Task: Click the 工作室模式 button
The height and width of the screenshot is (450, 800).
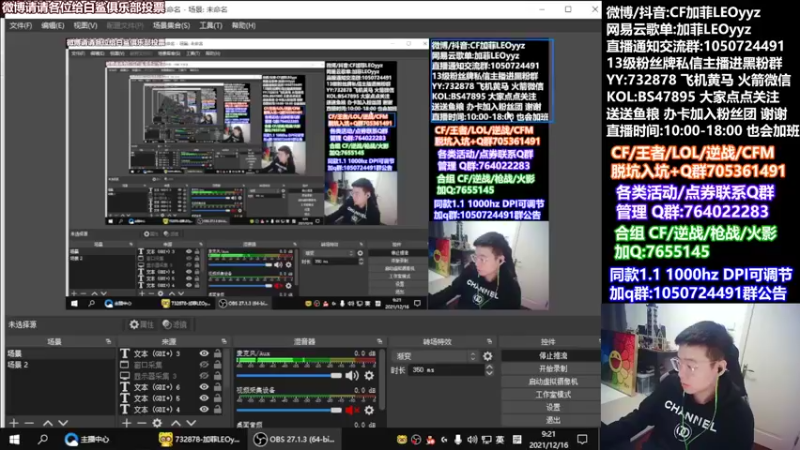Action: point(553,394)
